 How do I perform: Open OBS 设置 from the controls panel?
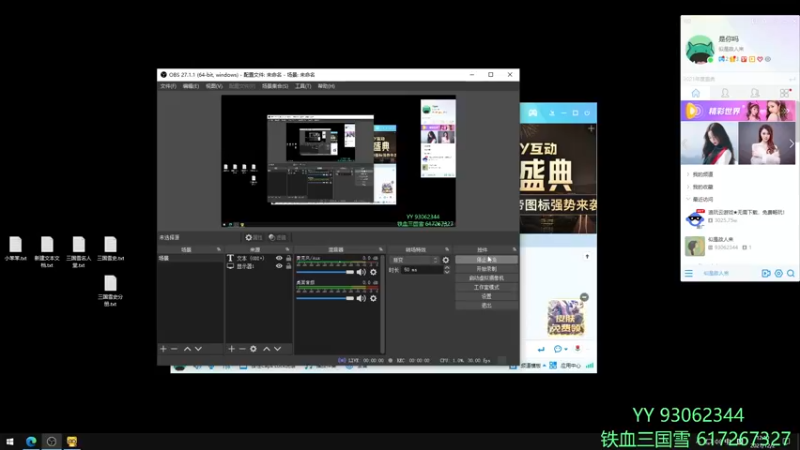(486, 296)
